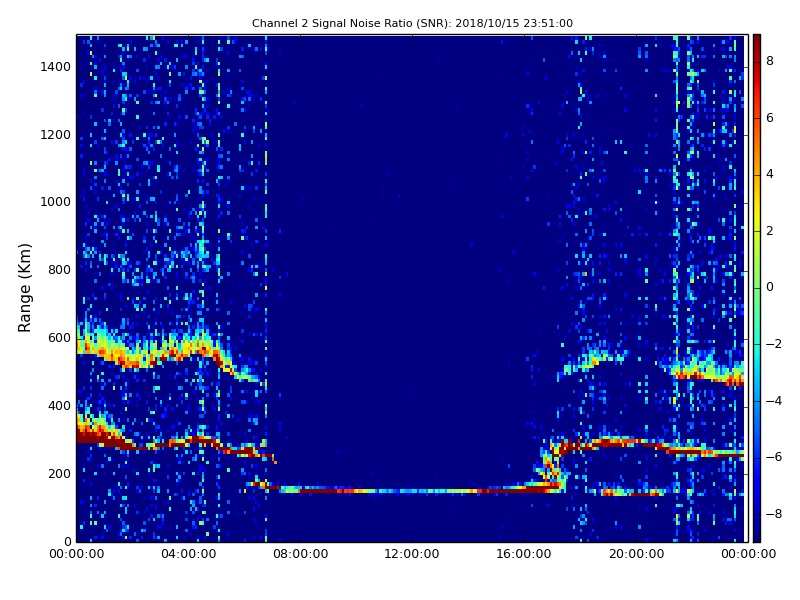Click the colorbar label 8
The height and width of the screenshot is (600, 800).
770,61
